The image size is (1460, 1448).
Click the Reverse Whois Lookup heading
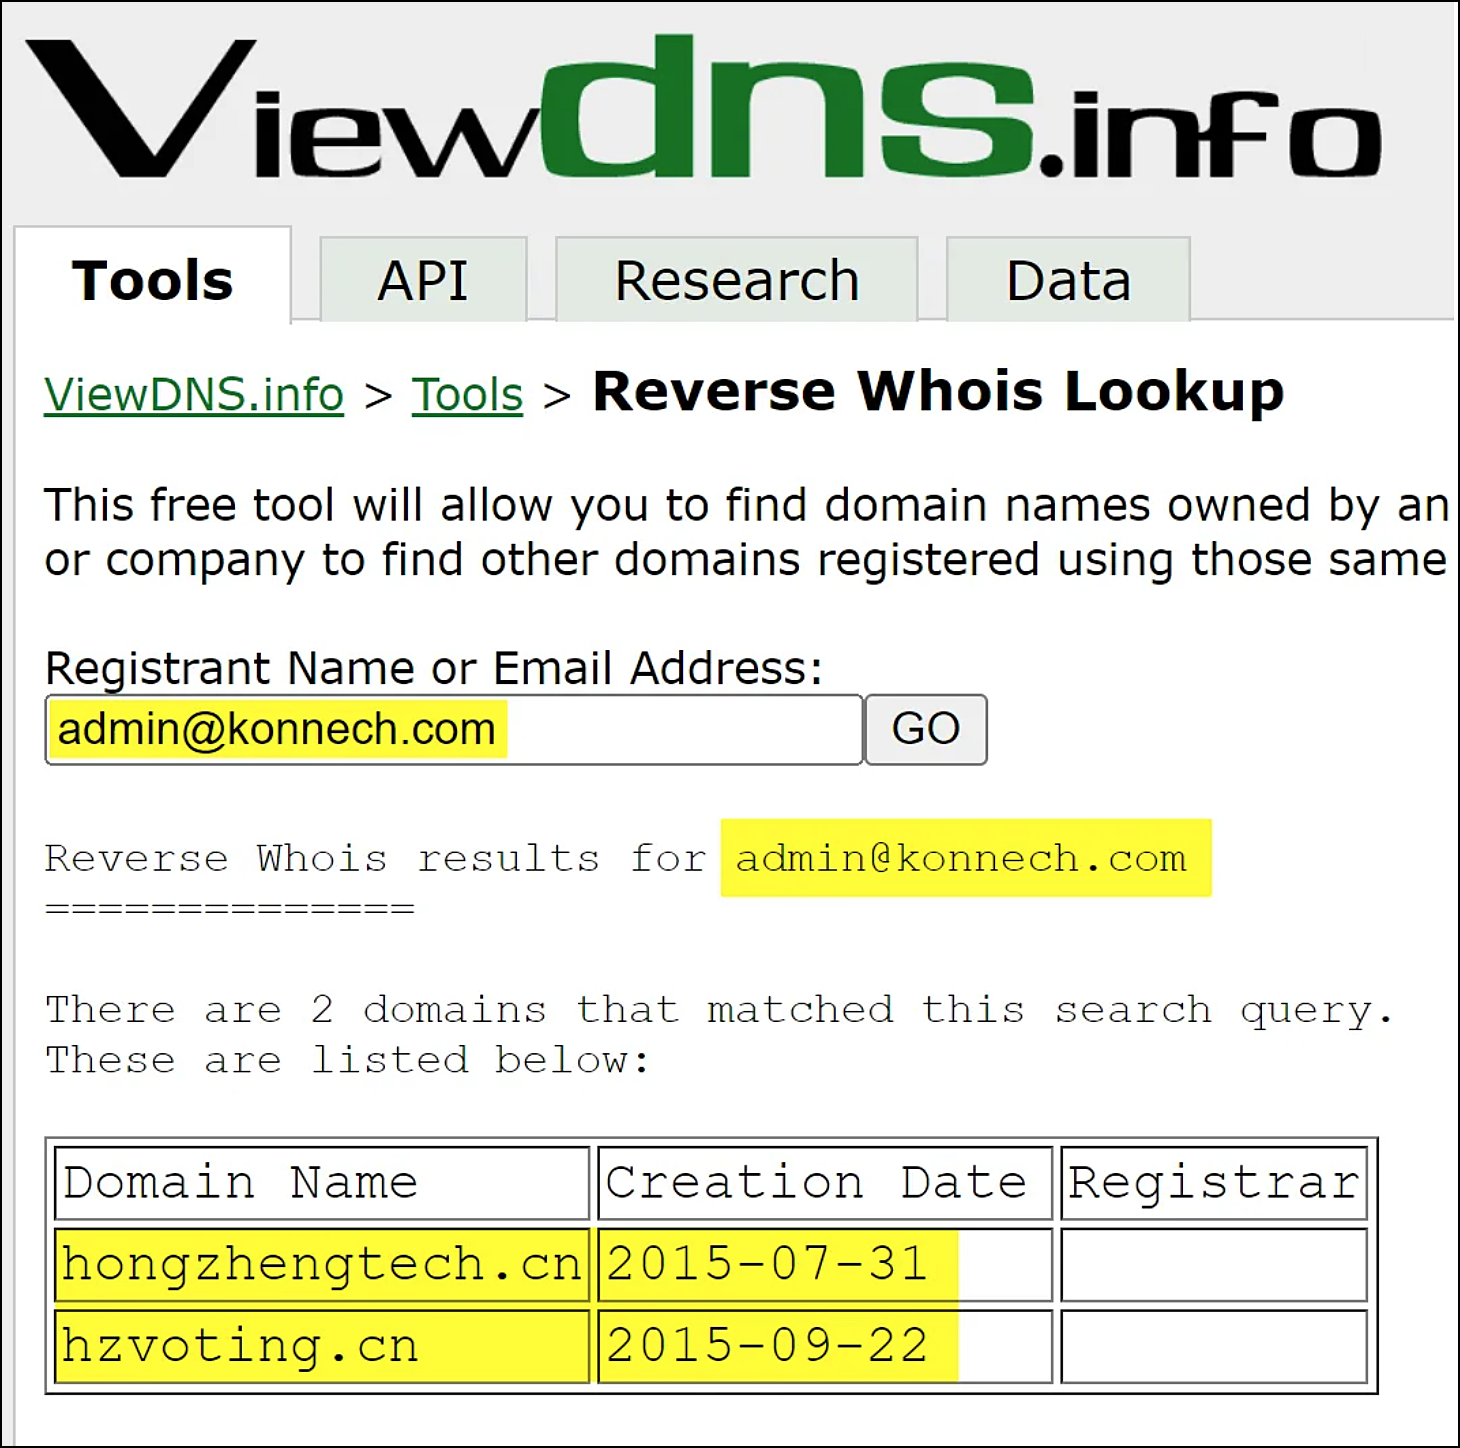pyautogui.click(x=938, y=391)
